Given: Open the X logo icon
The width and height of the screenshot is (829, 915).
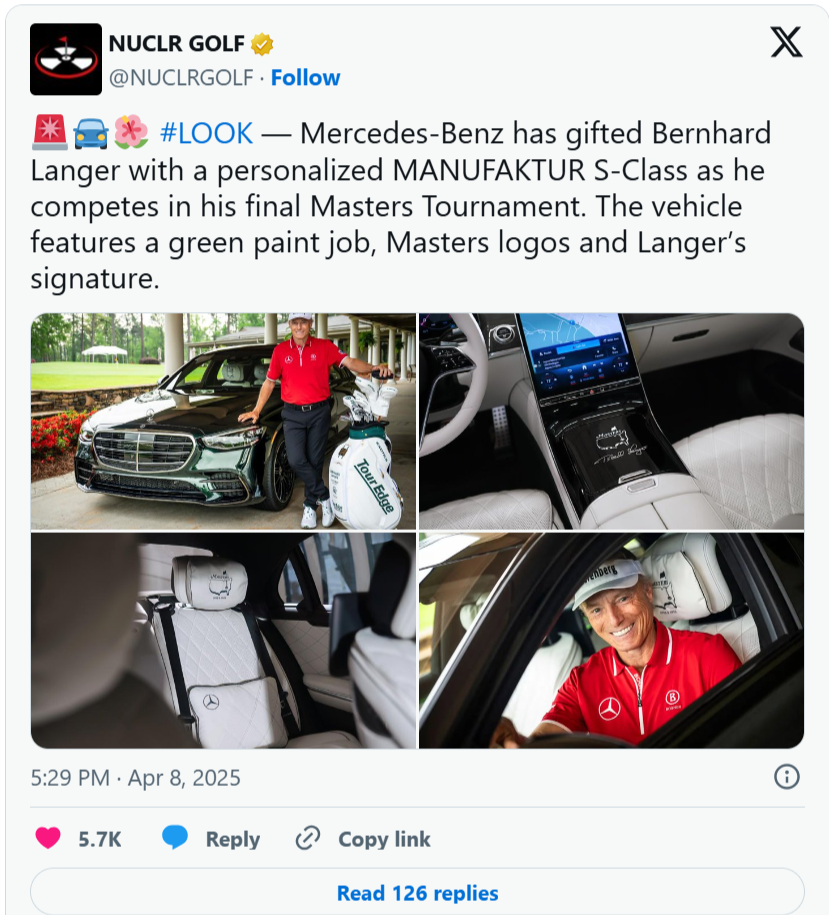Looking at the screenshot, I should pyautogui.click(x=786, y=42).
